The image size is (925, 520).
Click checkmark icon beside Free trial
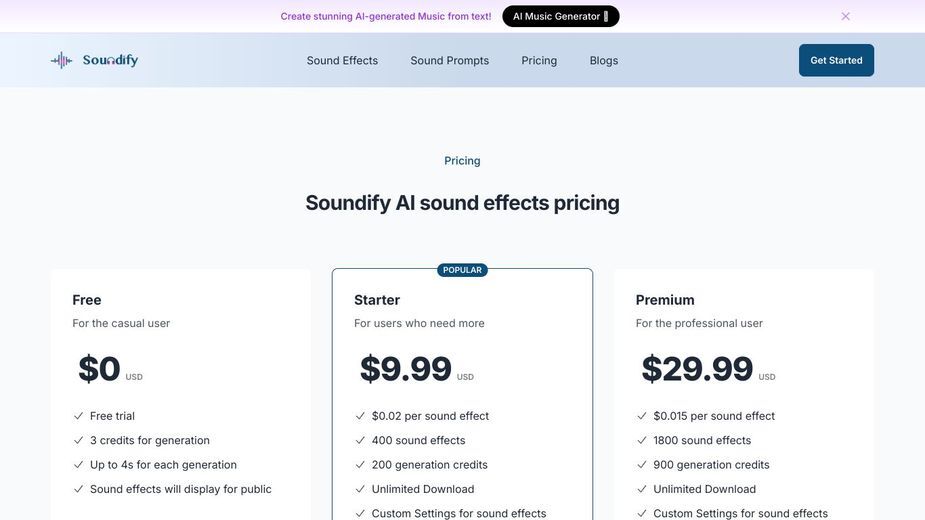point(78,416)
